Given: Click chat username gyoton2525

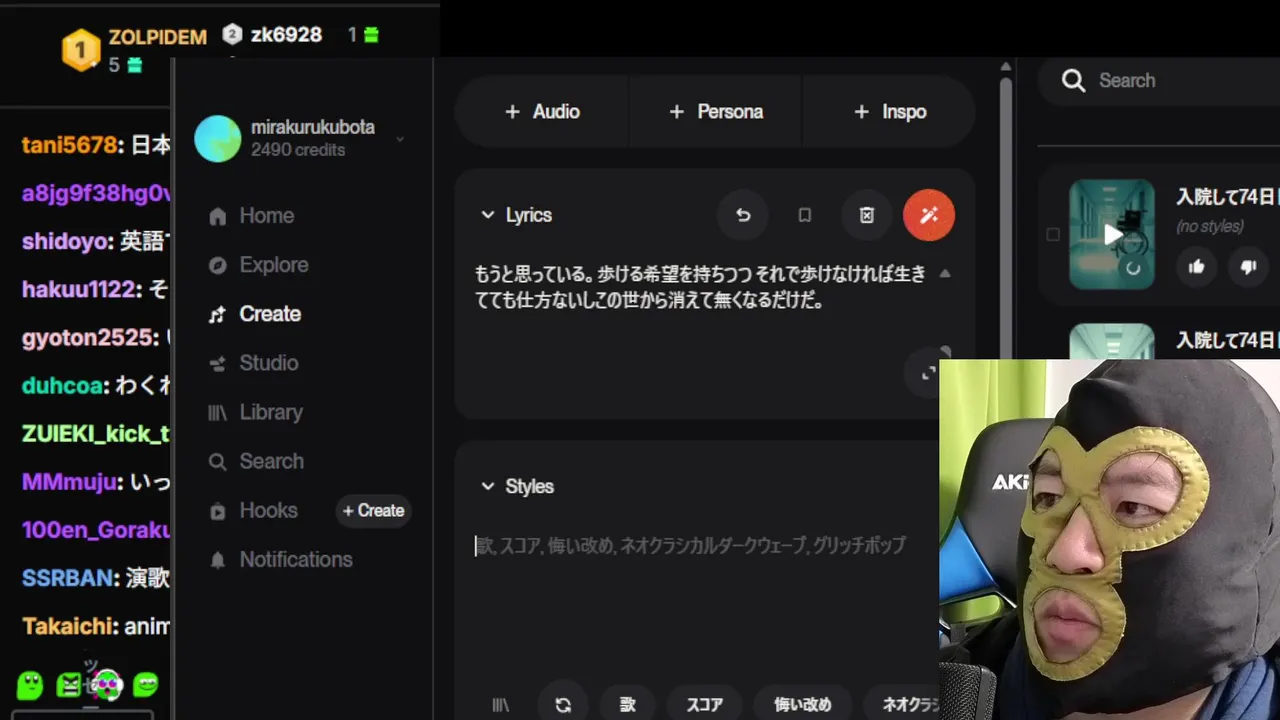Looking at the screenshot, I should point(87,338).
